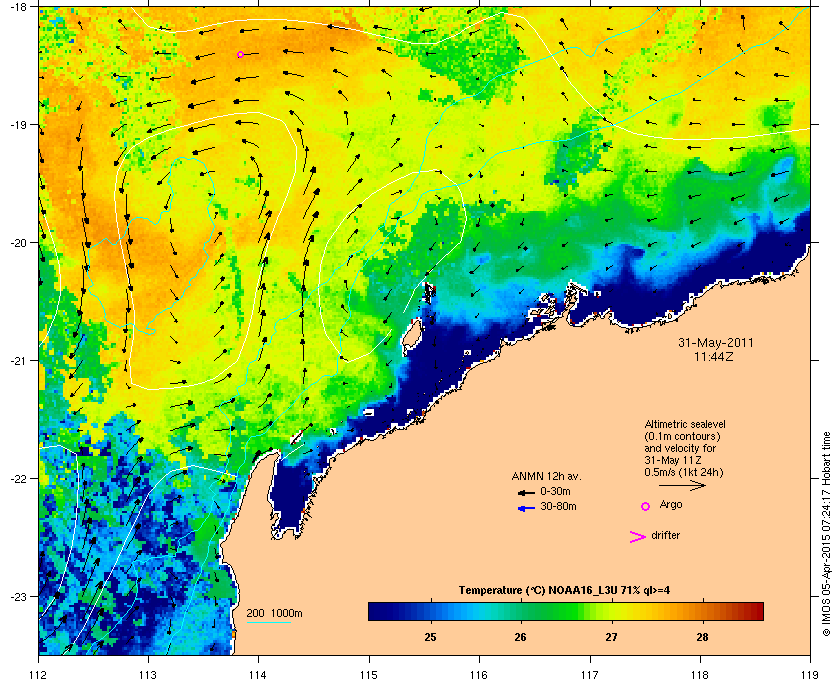Image resolution: width=840 pixels, height=680 pixels.
Task: Click the blue 30-80m arrow legend icon
Action: pyautogui.click(x=526, y=508)
